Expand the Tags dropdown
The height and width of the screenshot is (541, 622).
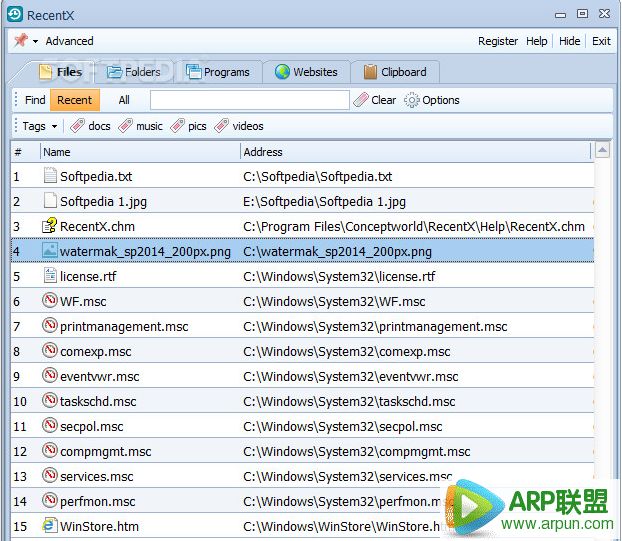point(40,126)
